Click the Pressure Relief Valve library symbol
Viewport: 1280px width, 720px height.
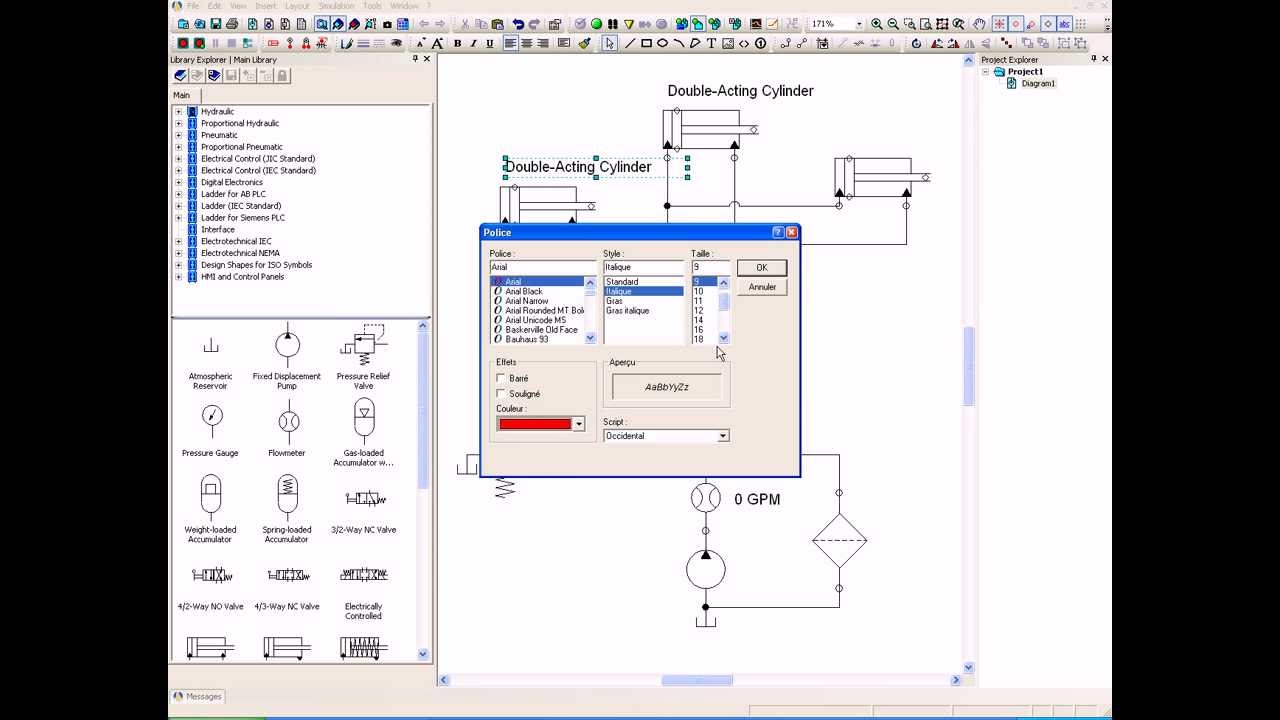pos(363,358)
